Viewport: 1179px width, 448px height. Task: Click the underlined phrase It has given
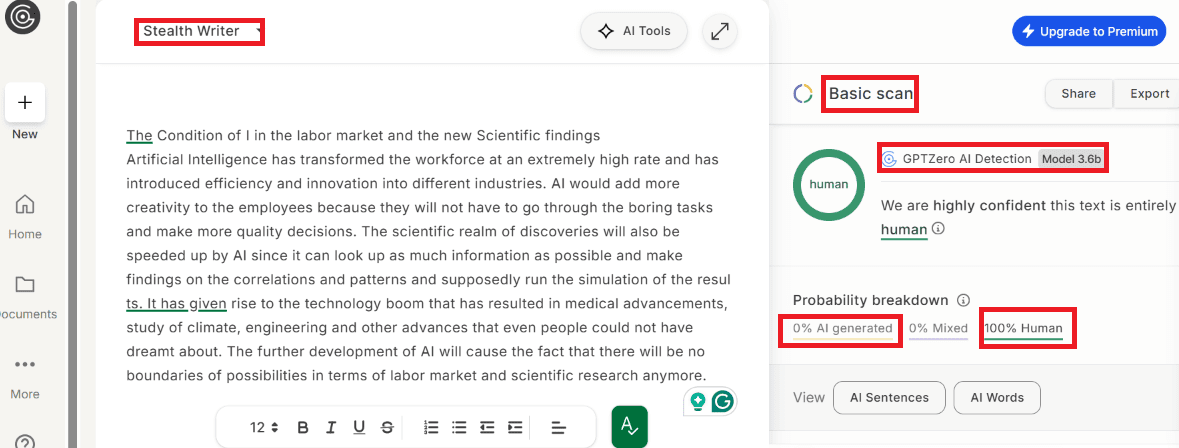(x=186, y=304)
